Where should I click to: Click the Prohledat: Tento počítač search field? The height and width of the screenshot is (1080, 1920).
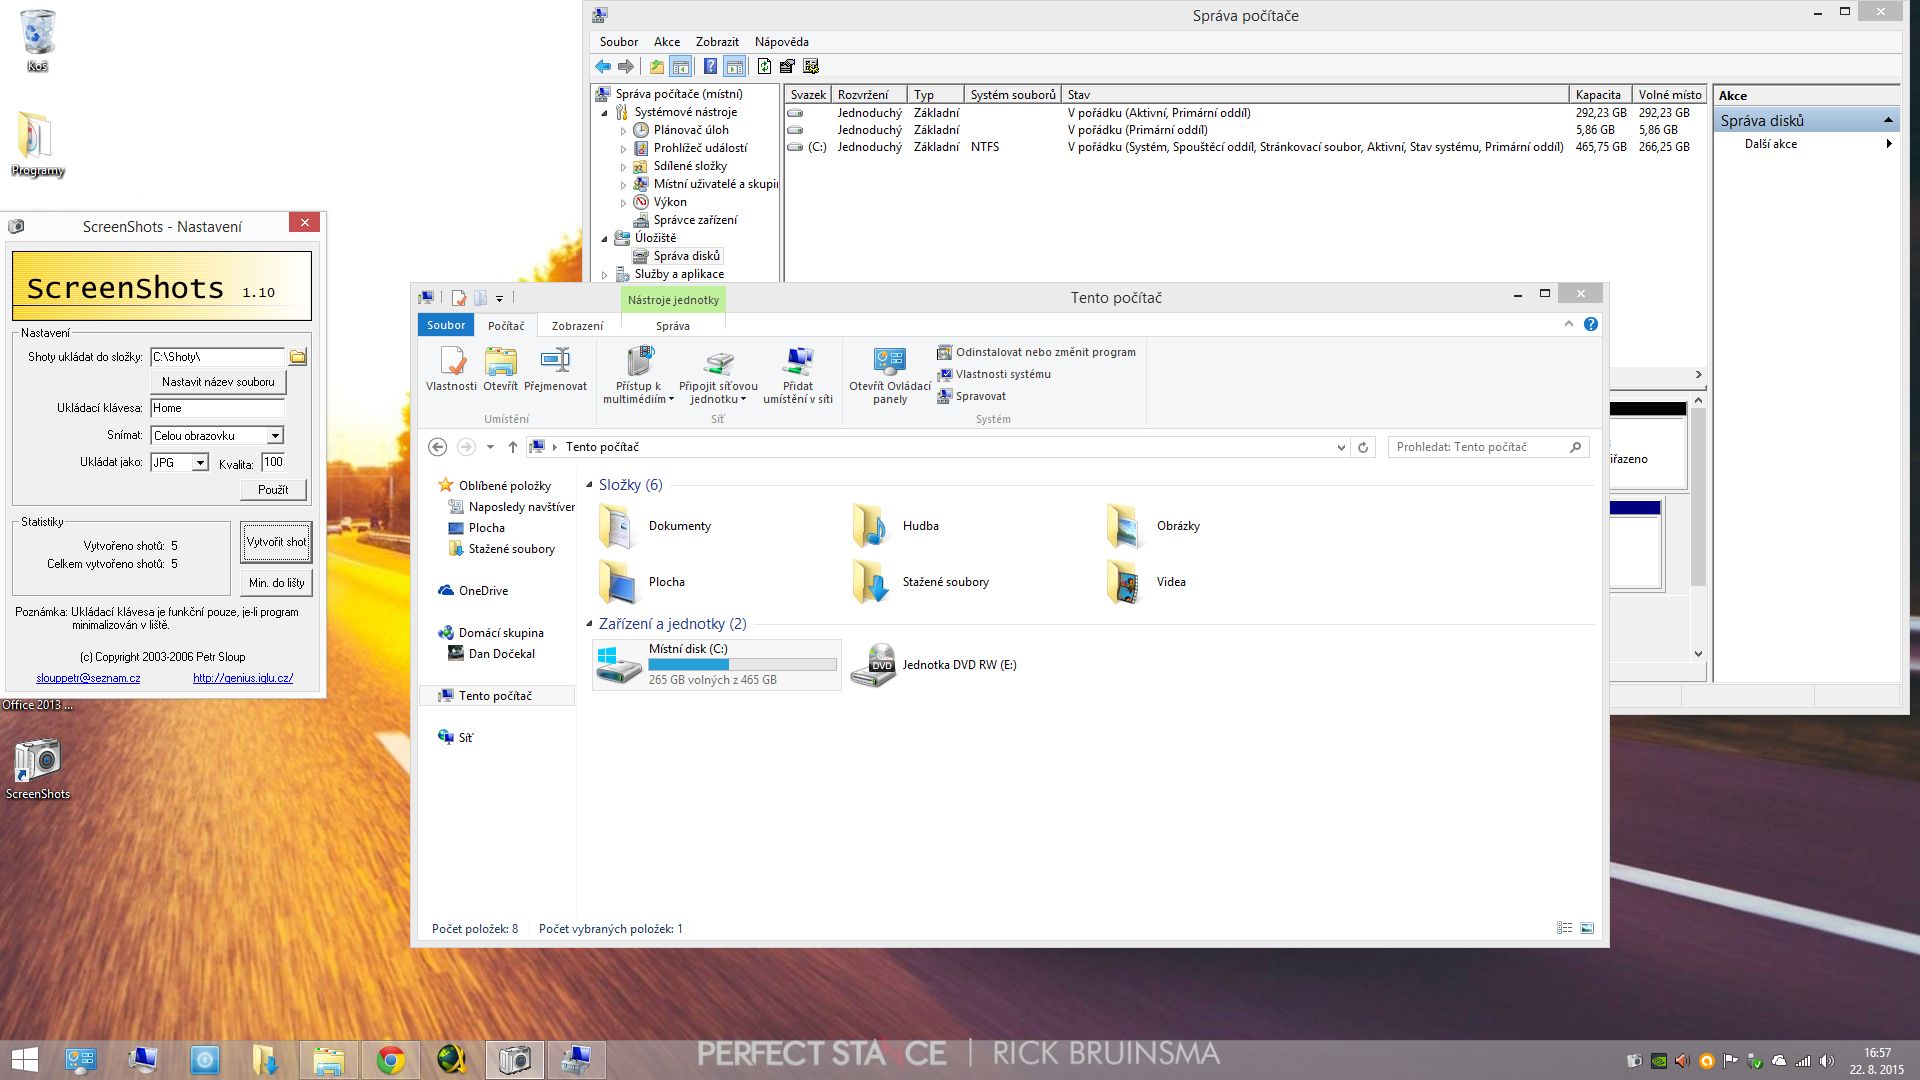point(1487,447)
